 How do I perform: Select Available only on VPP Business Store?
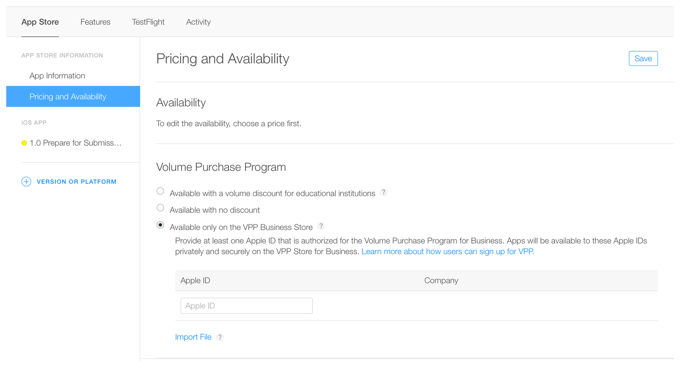pyautogui.click(x=160, y=225)
